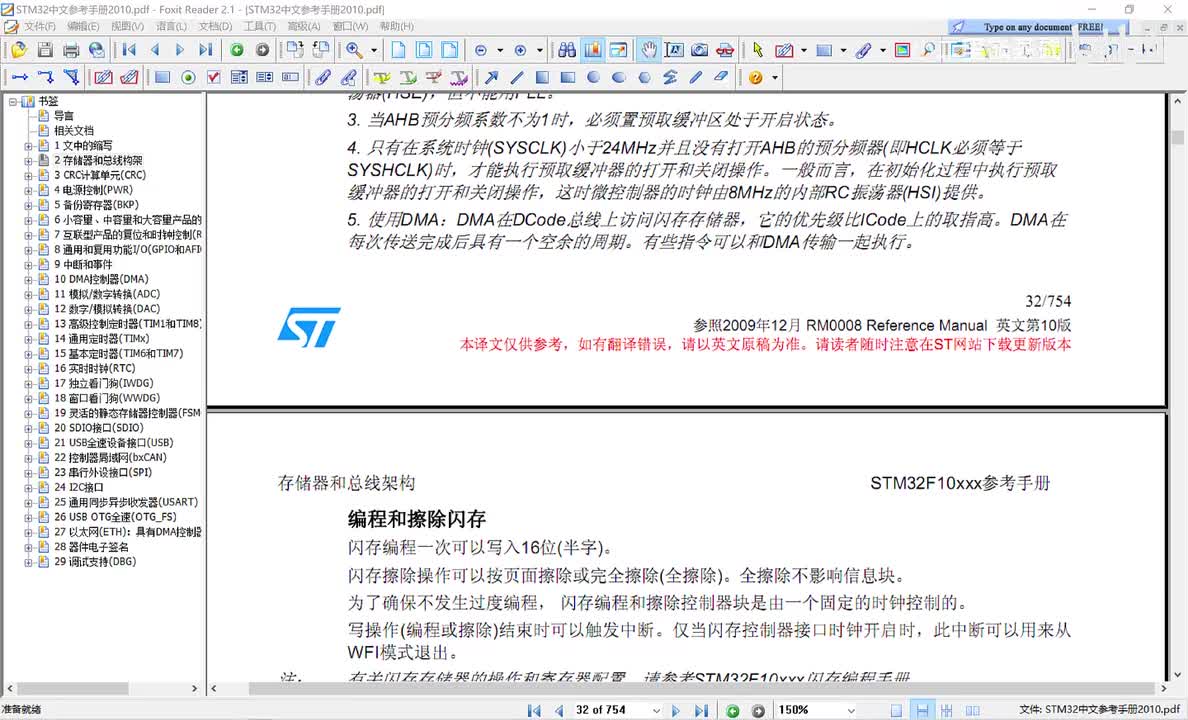Screen dimensions: 1188x720
Task: Toggle continuous facing layout in status bar
Action: pos(946,710)
